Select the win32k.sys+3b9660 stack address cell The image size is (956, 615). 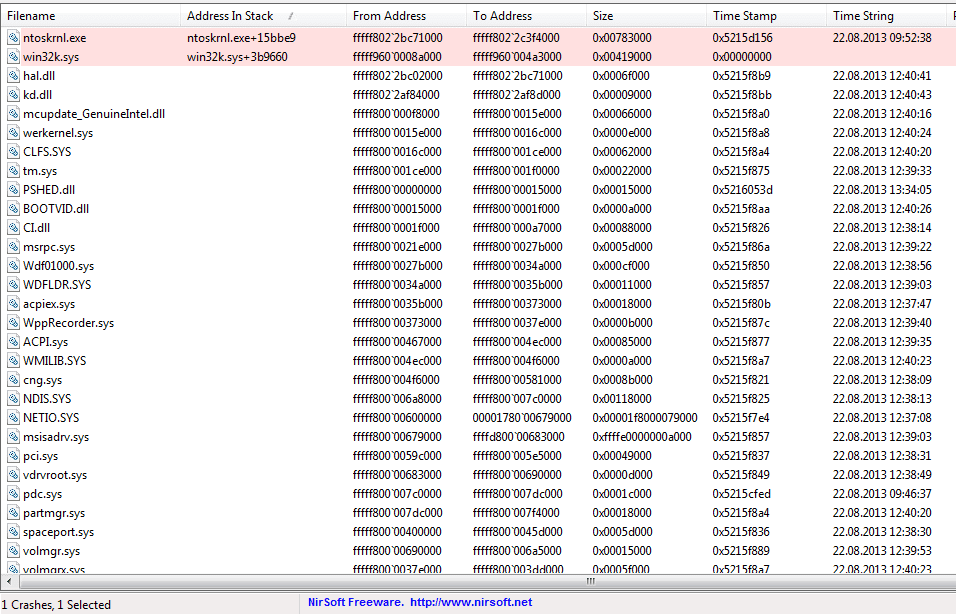click(237, 57)
